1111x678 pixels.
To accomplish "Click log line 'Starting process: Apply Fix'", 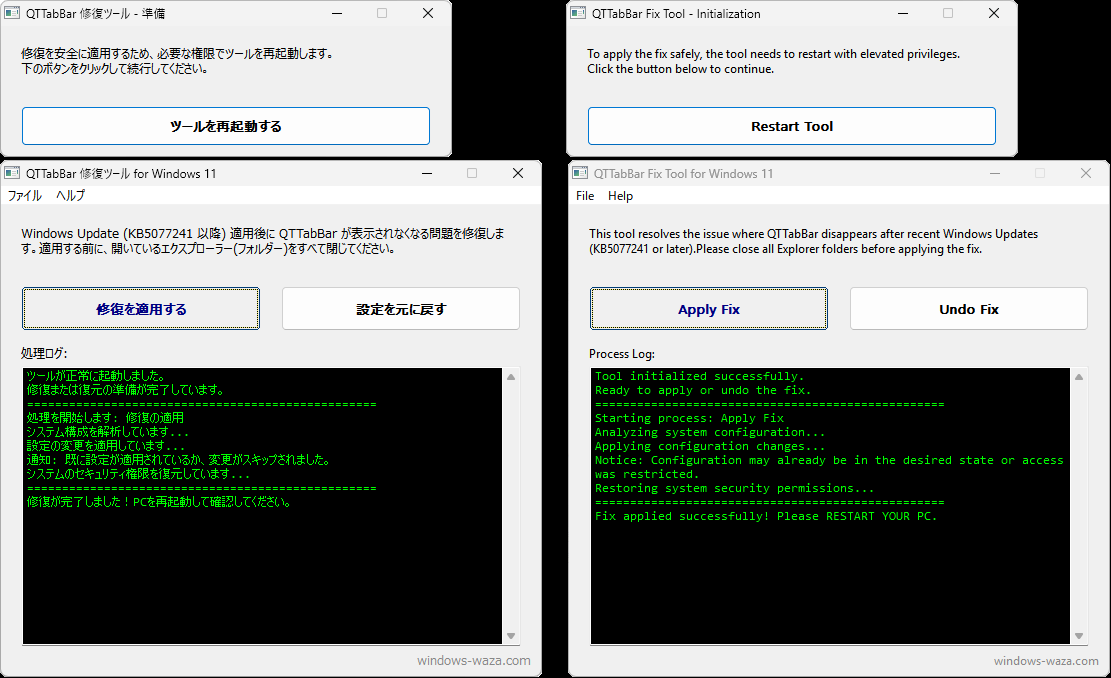I will tap(689, 418).
